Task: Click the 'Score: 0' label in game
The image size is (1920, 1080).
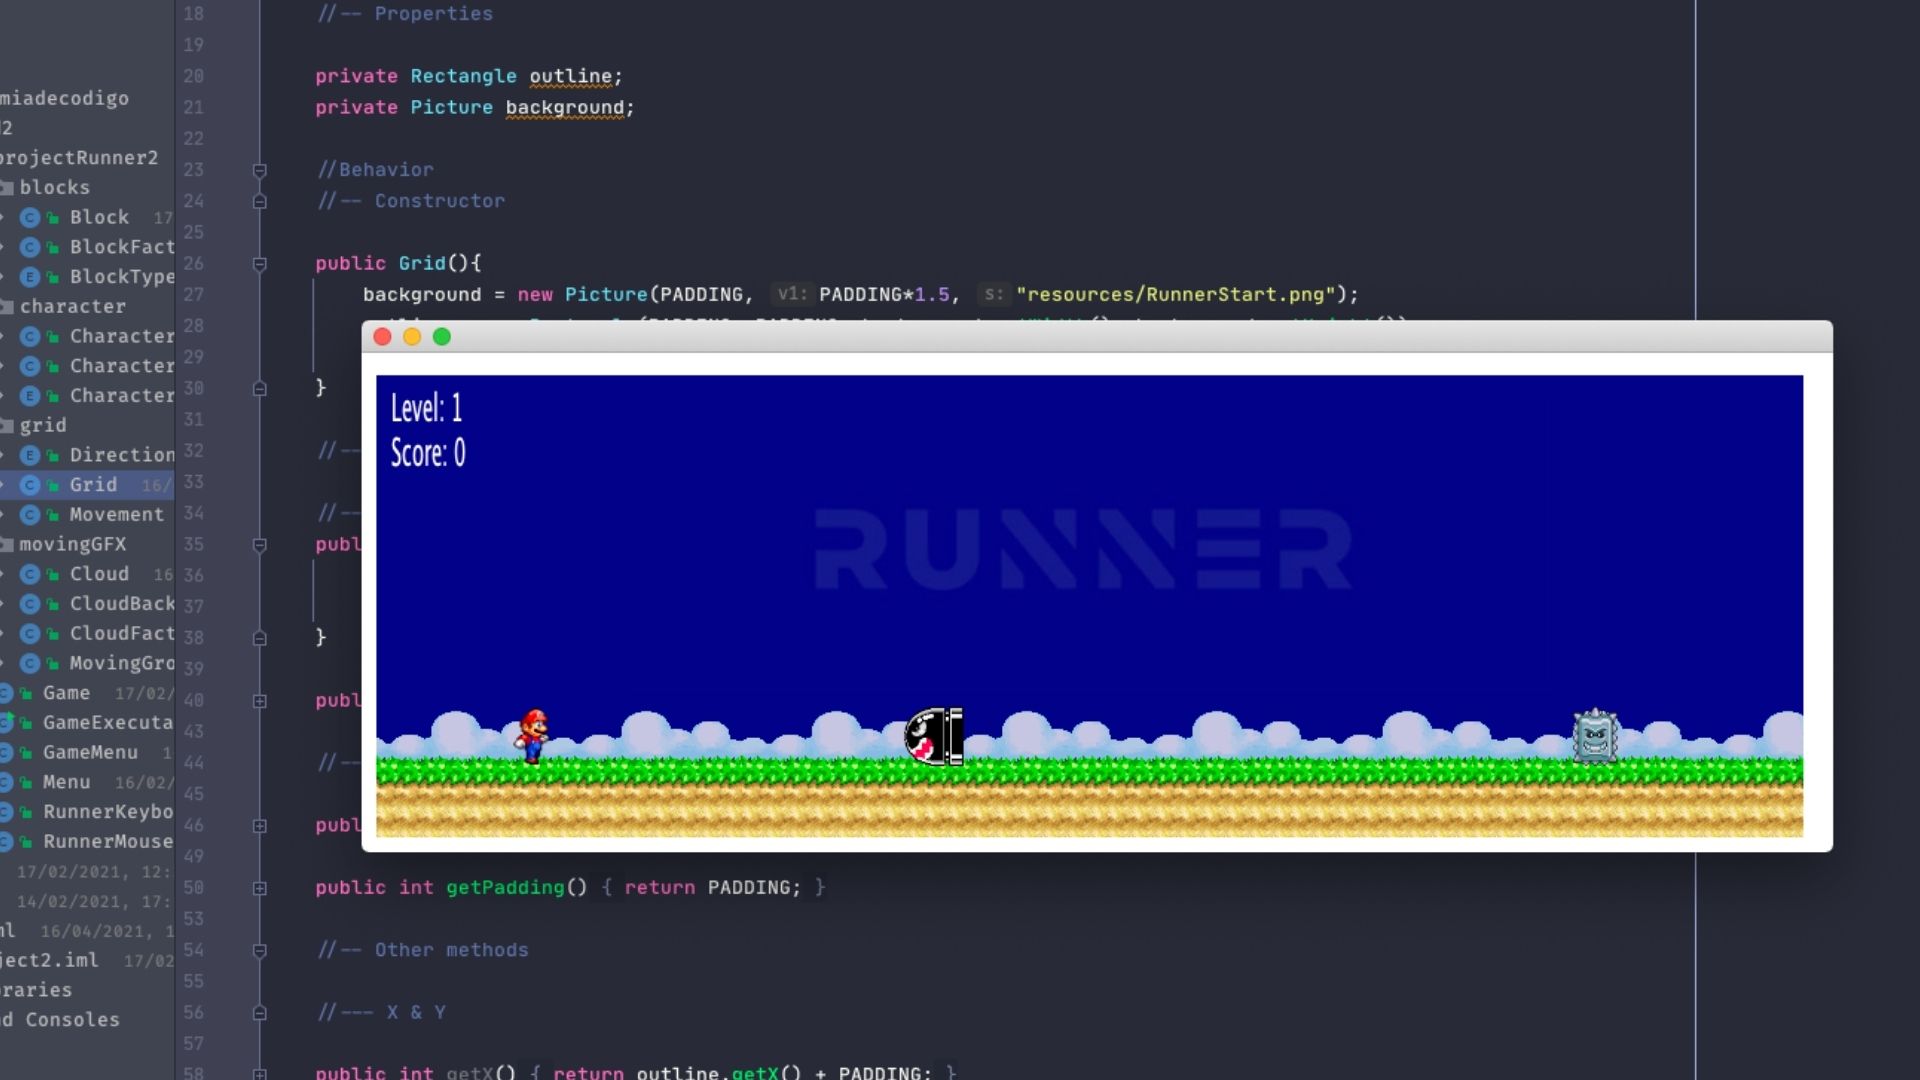Action: [x=428, y=453]
